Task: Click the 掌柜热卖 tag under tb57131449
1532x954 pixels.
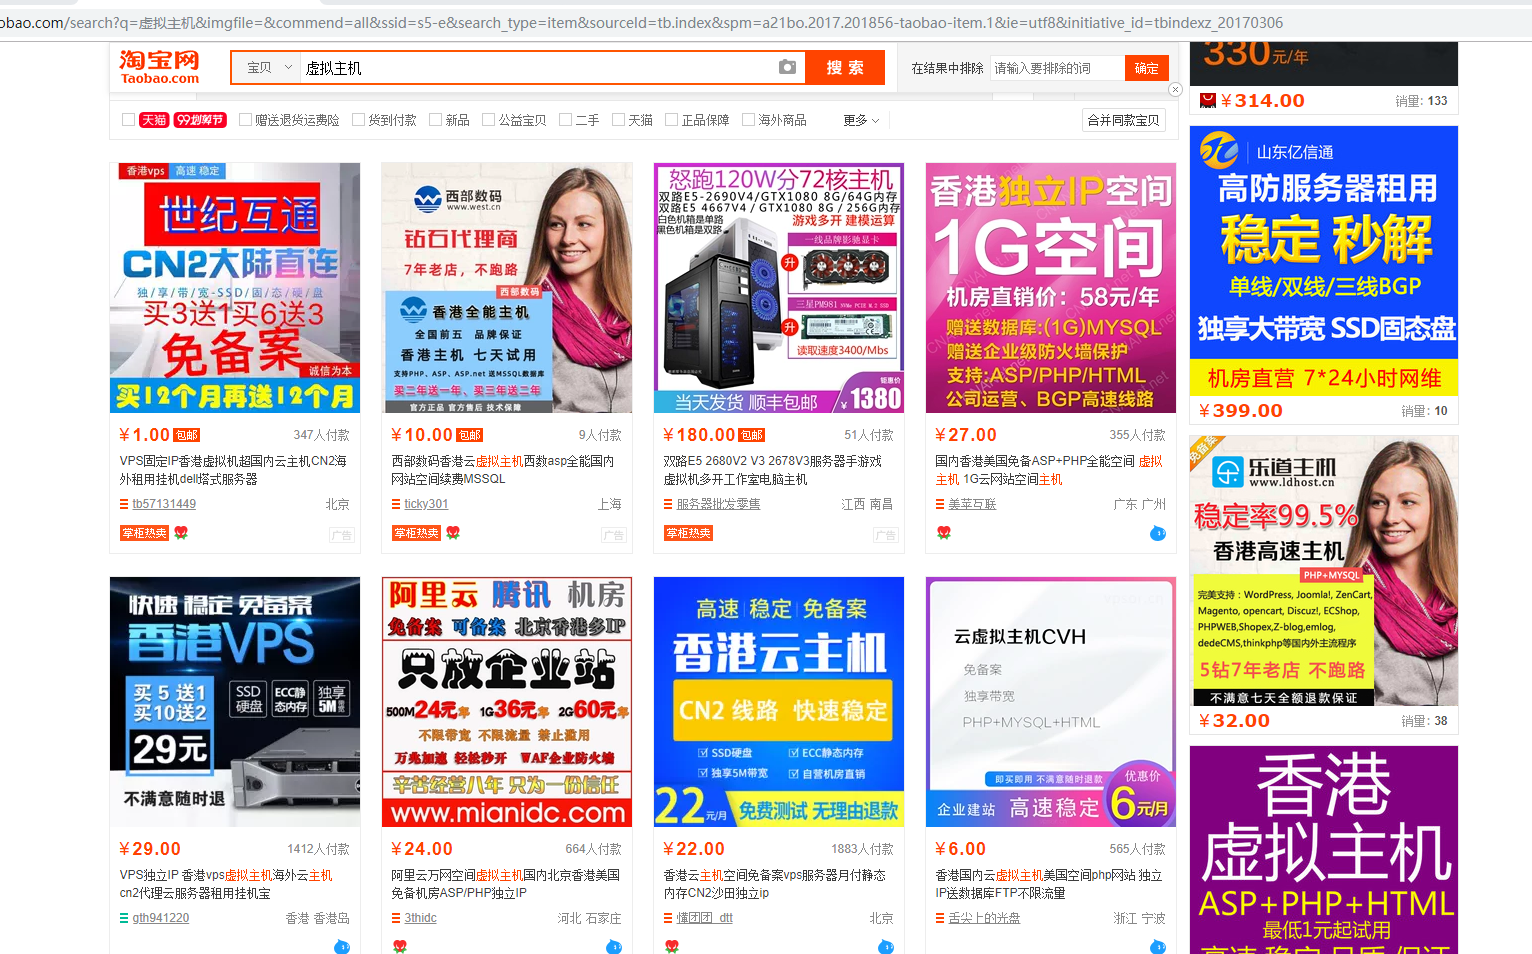Action: tap(144, 533)
